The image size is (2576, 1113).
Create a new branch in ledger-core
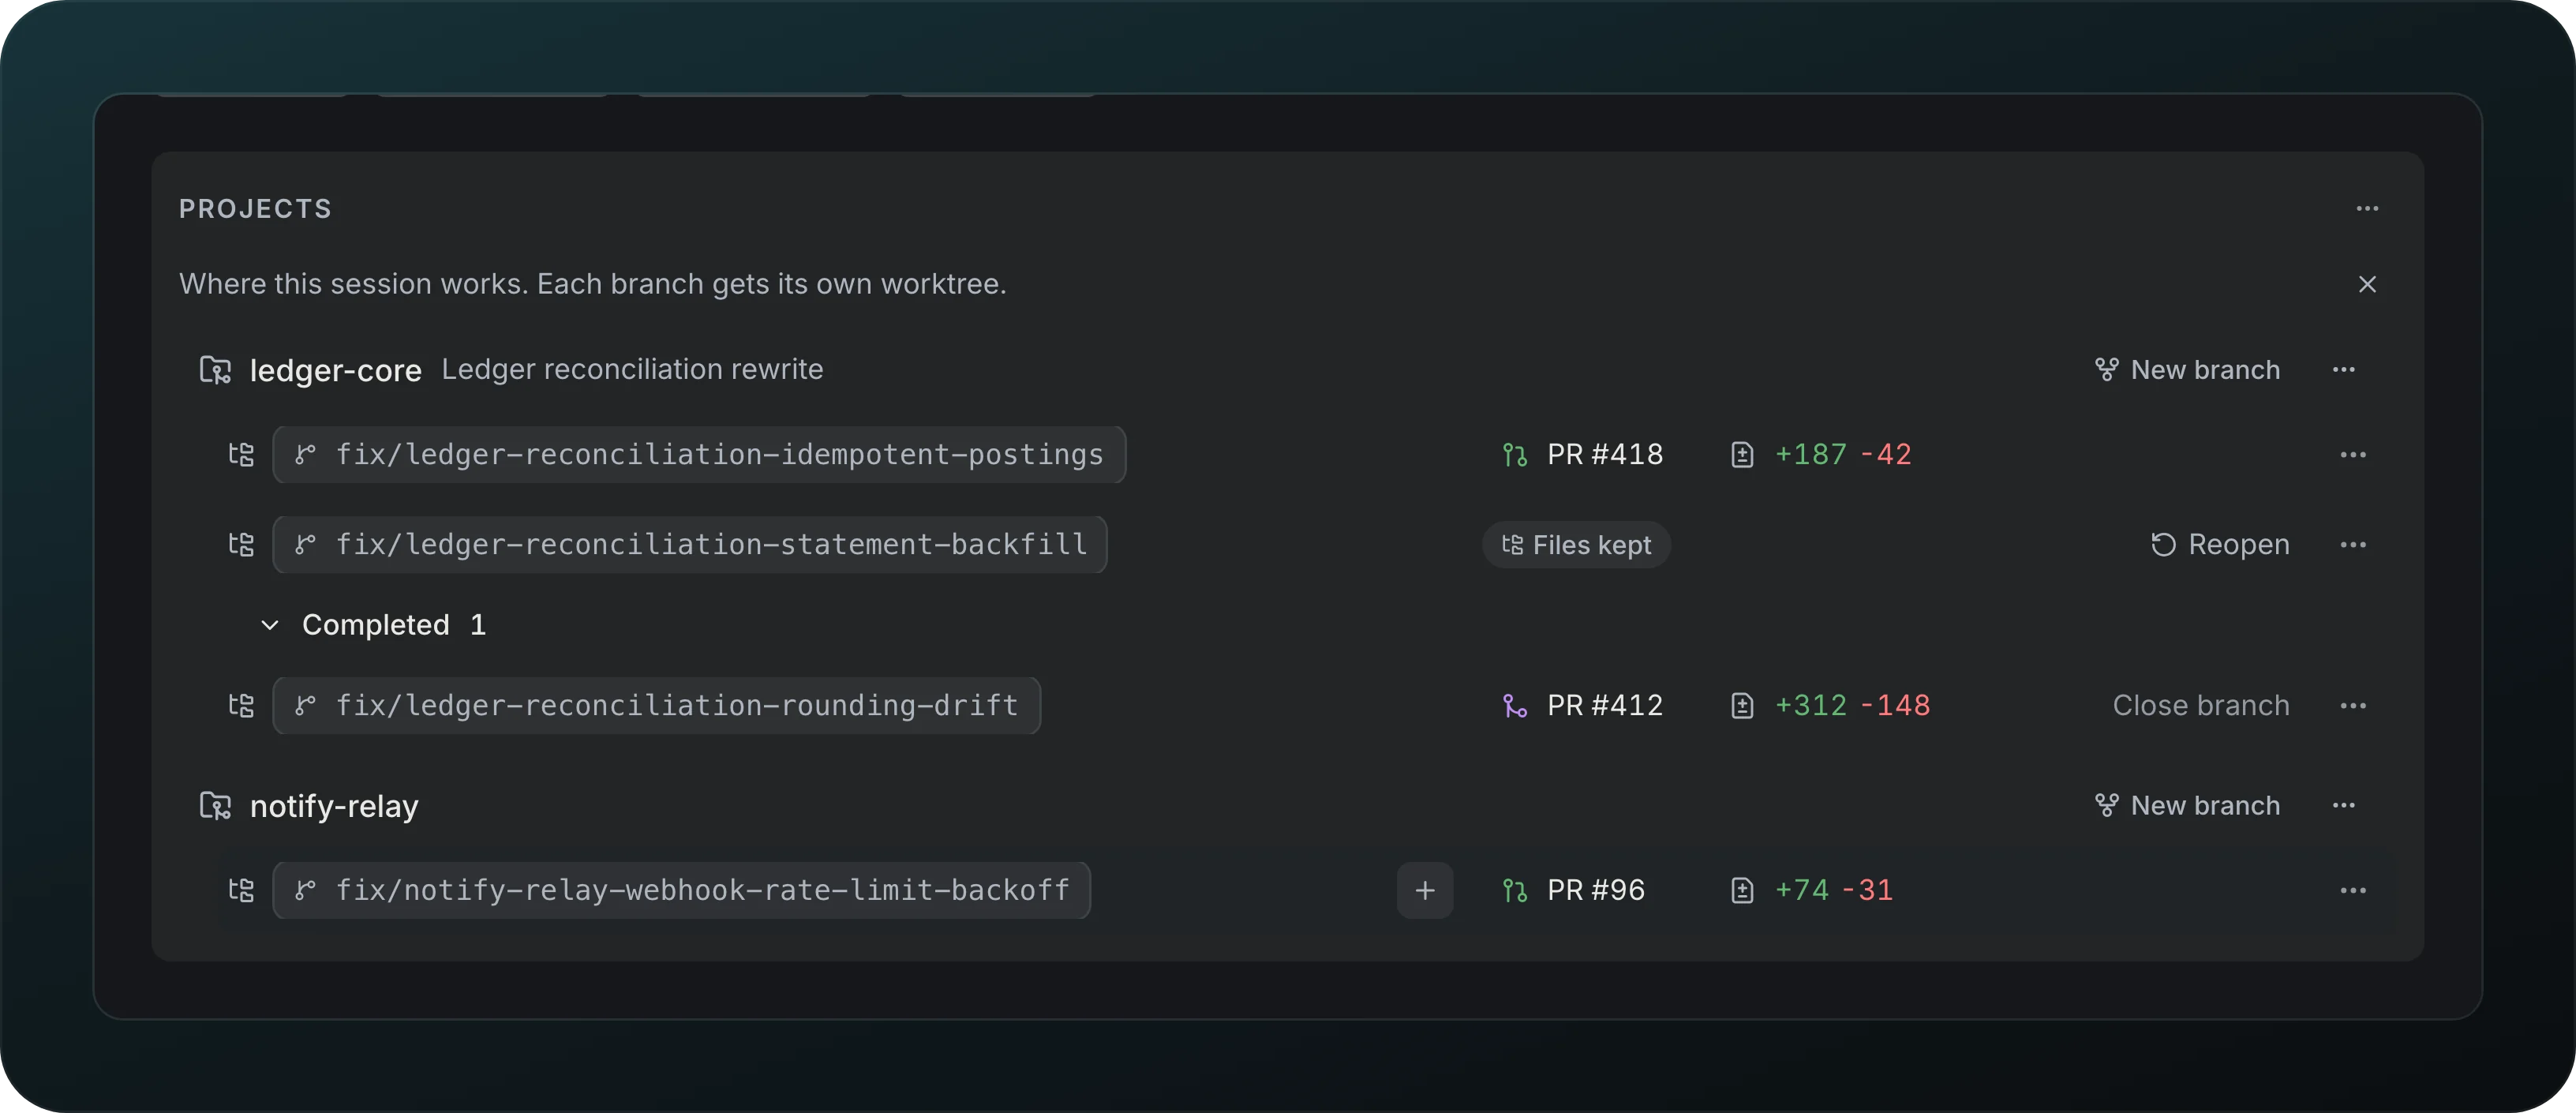(x=2187, y=370)
